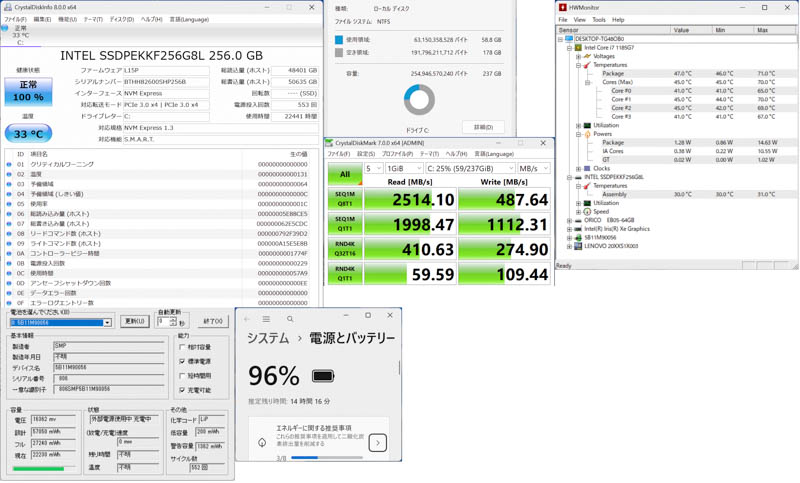This screenshot has width=800, height=483.
Task: Open the 1GiB test size dropdown
Action: coord(404,168)
